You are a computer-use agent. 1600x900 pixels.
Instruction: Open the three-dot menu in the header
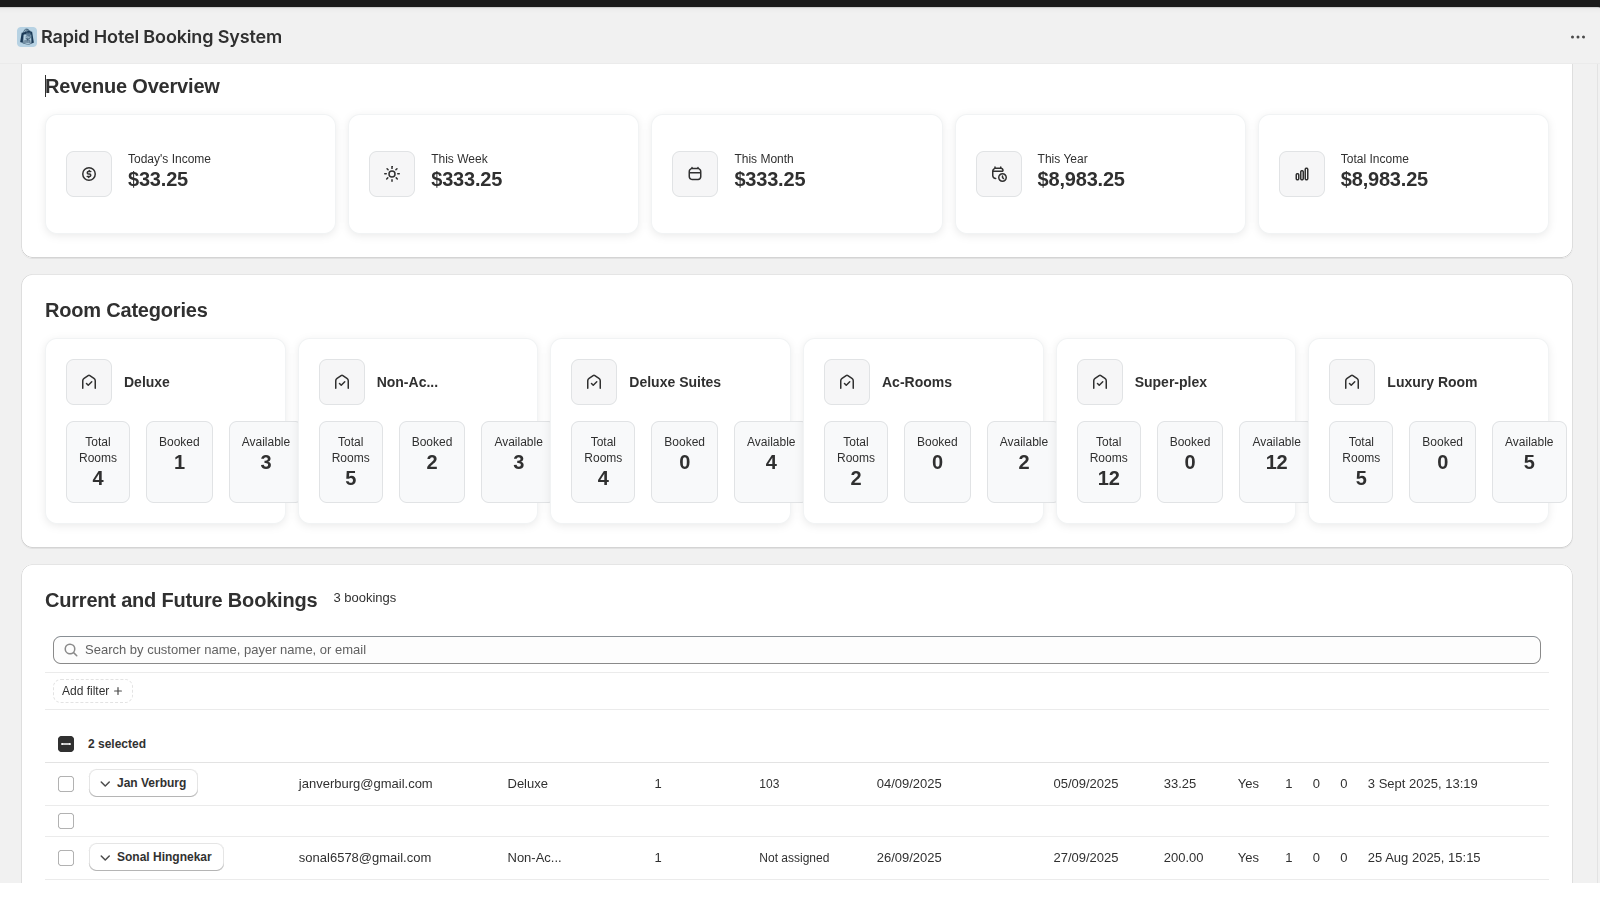tap(1577, 37)
